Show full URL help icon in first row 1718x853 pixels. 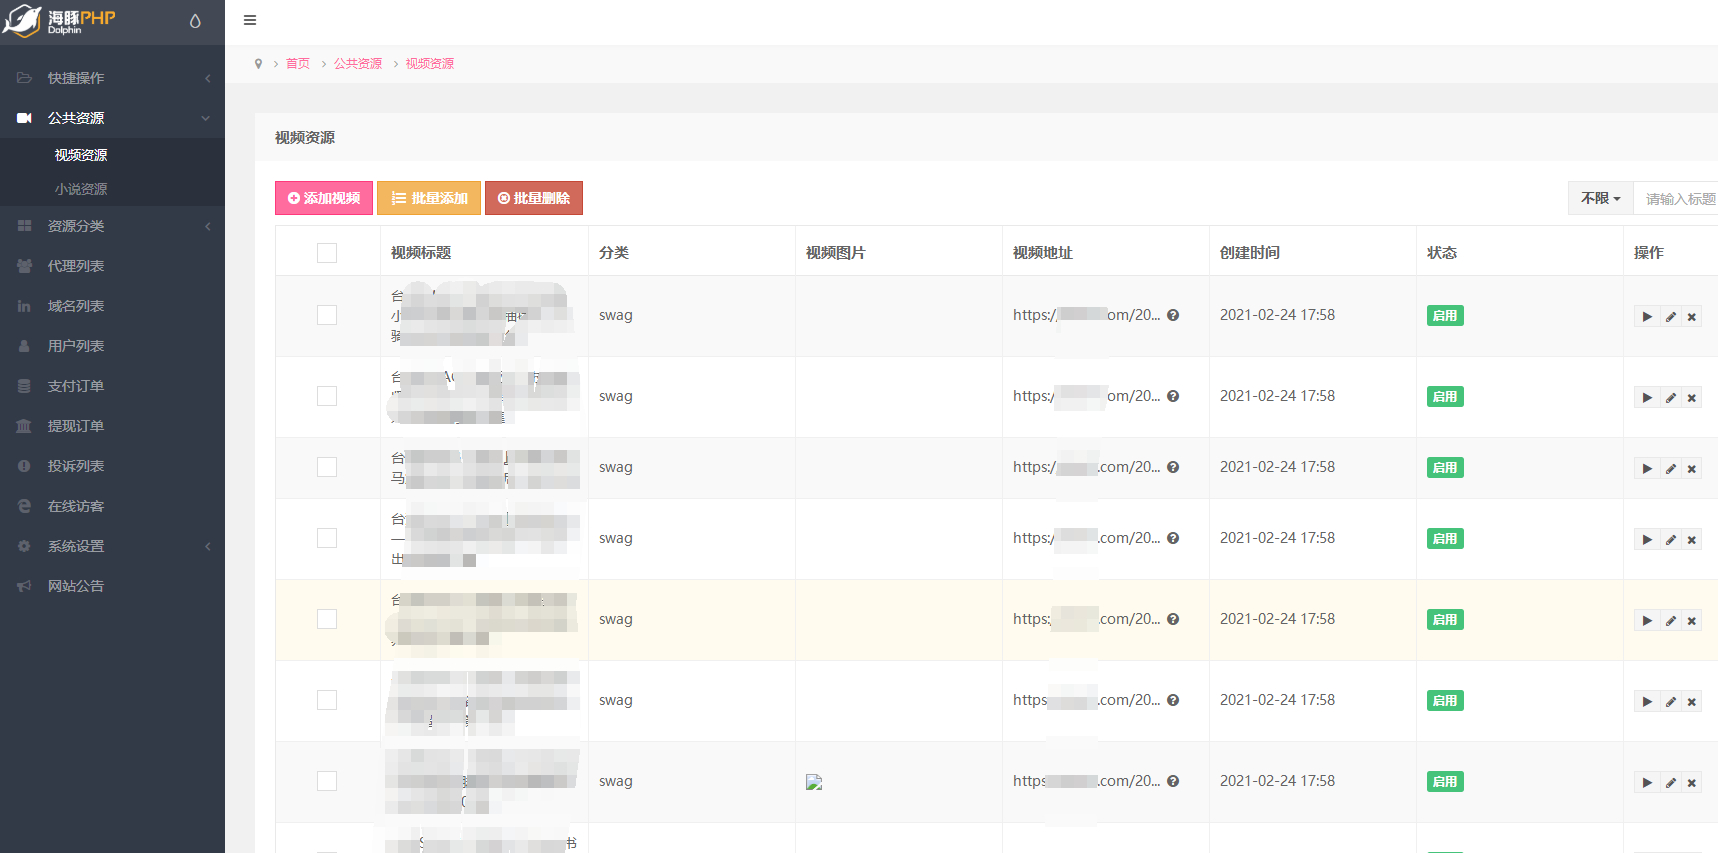coord(1173,315)
